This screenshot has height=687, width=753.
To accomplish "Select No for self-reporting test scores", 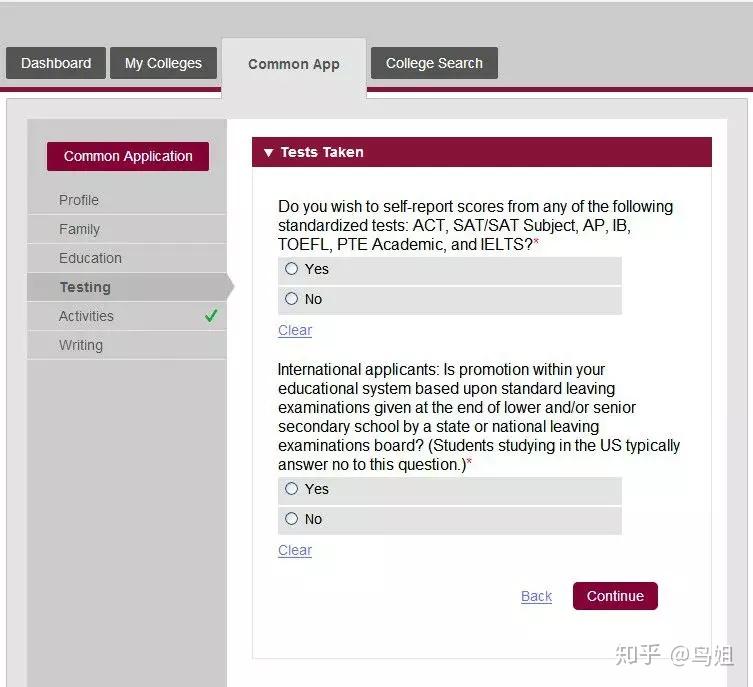I will pos(292,299).
